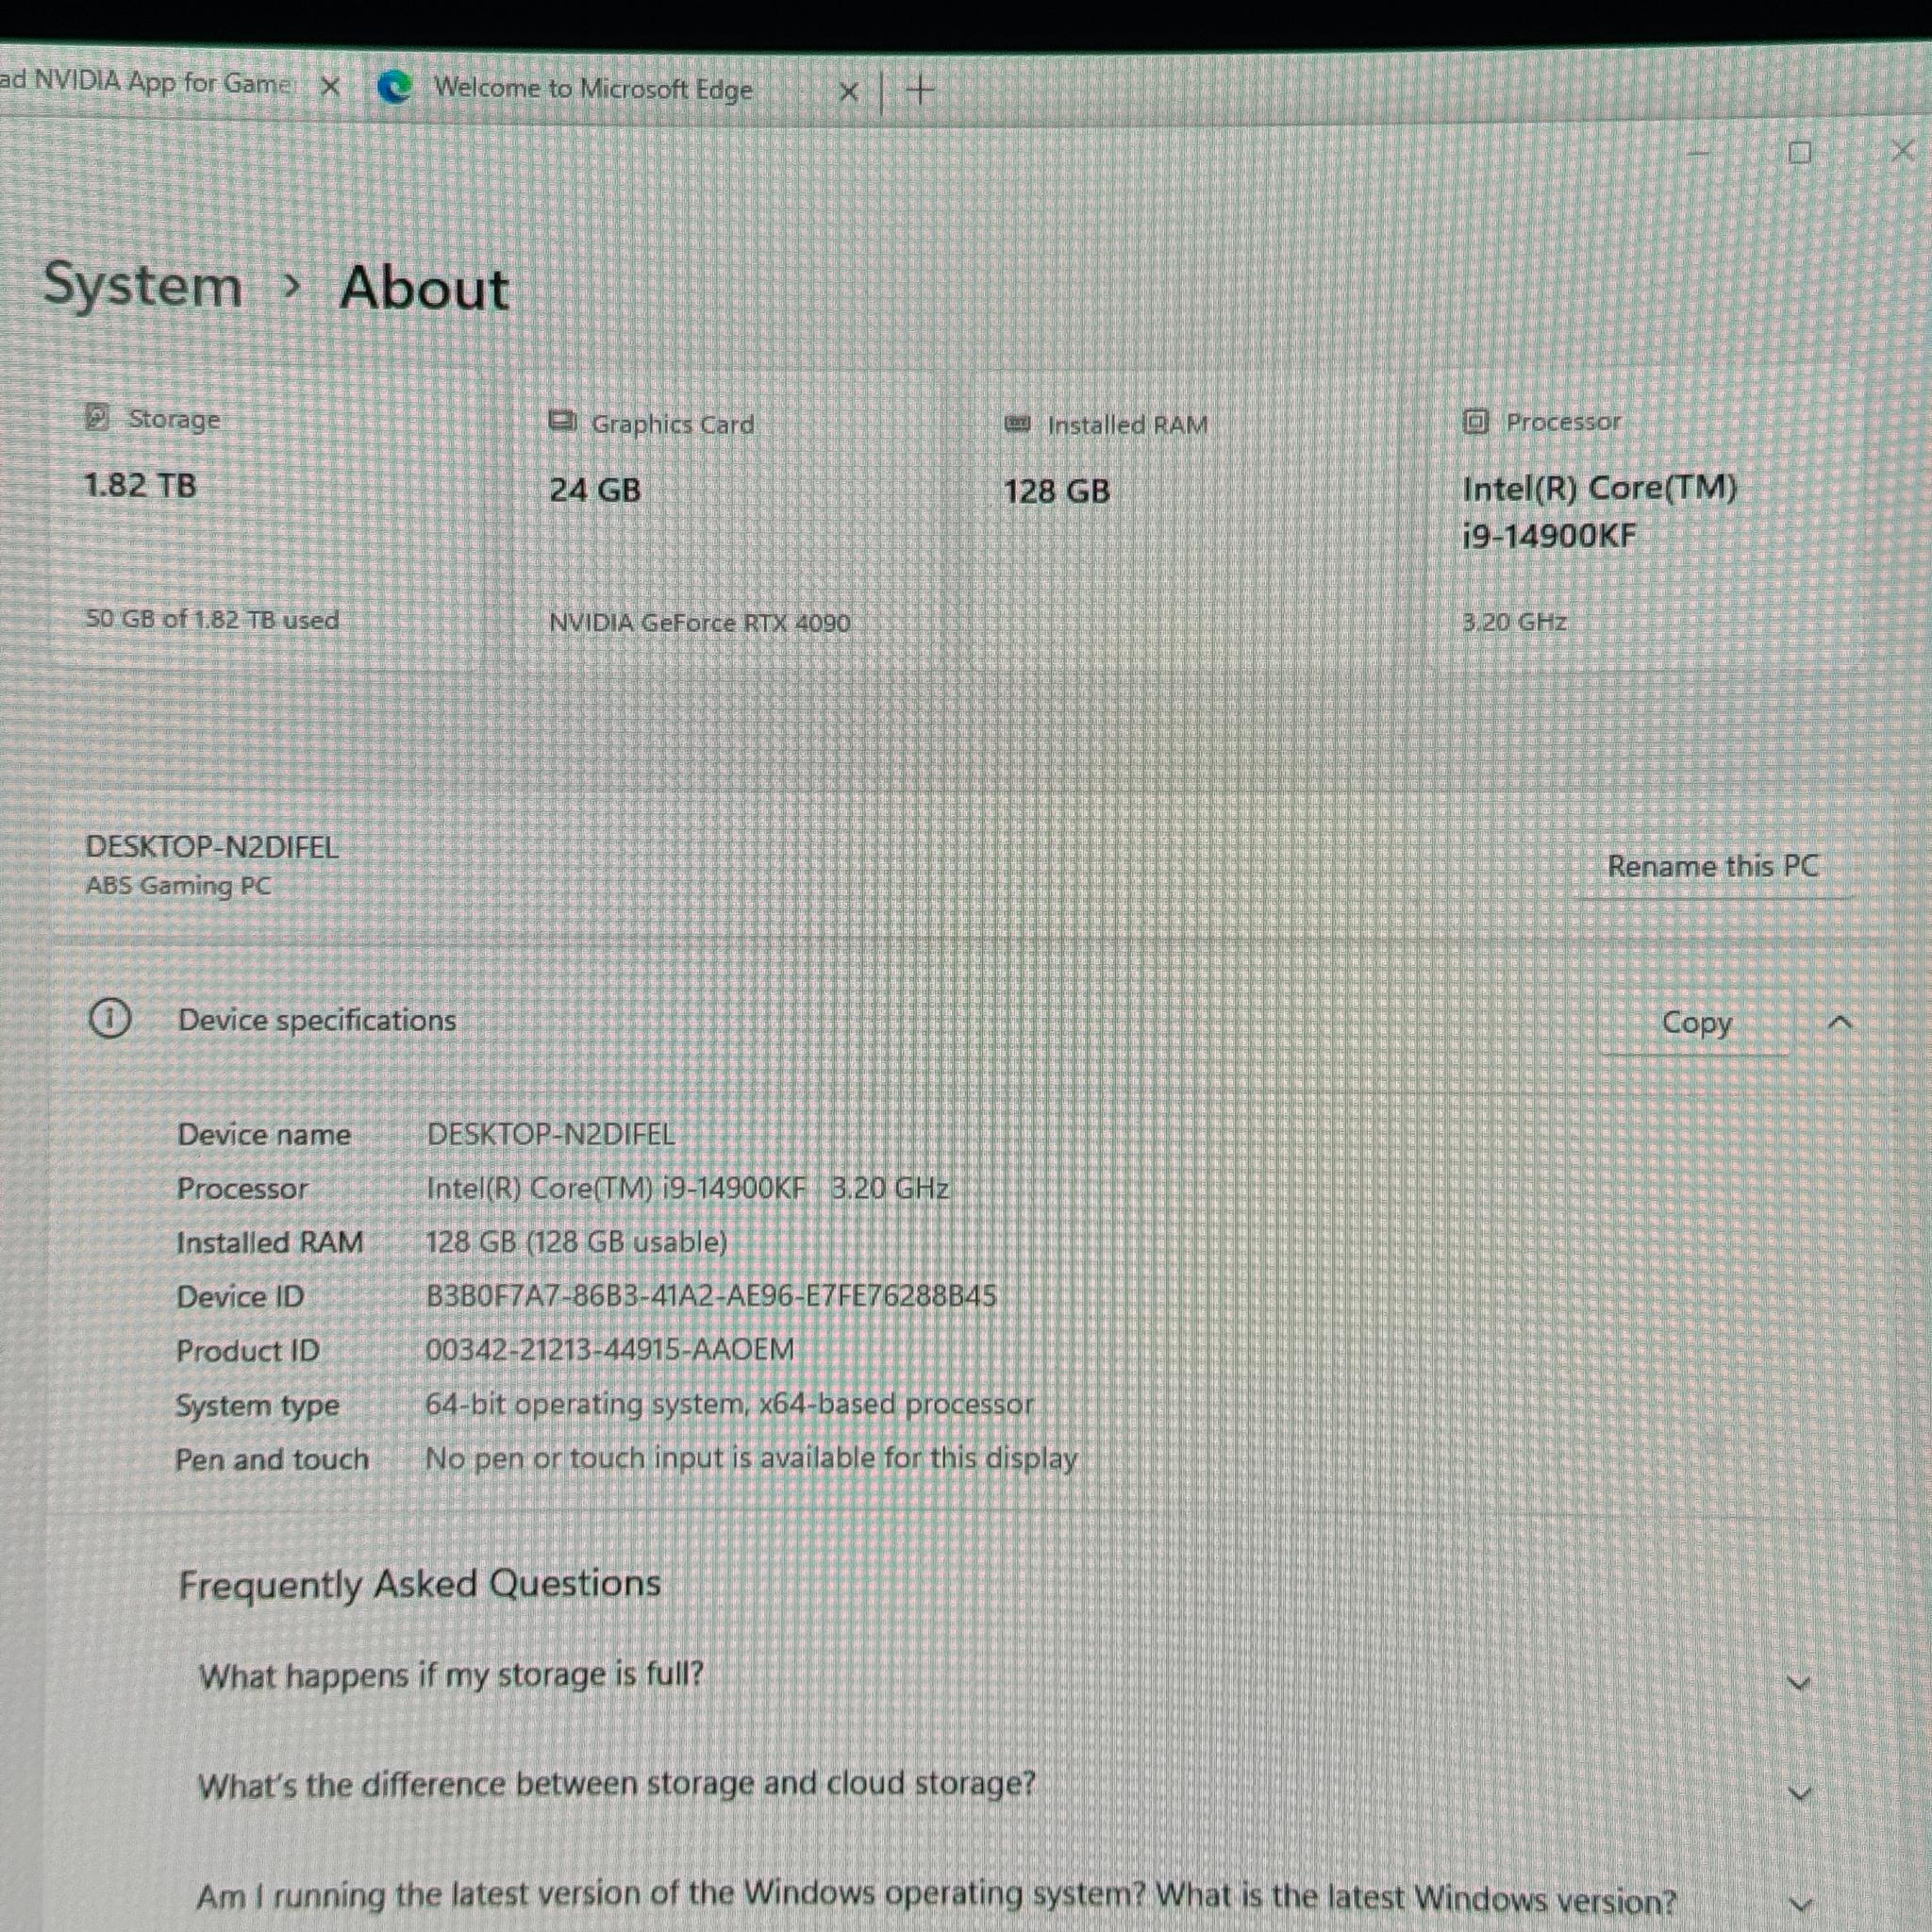Click the Device ID value
Image resolution: width=1932 pixels, height=1932 pixels.
pyautogui.click(x=711, y=1296)
